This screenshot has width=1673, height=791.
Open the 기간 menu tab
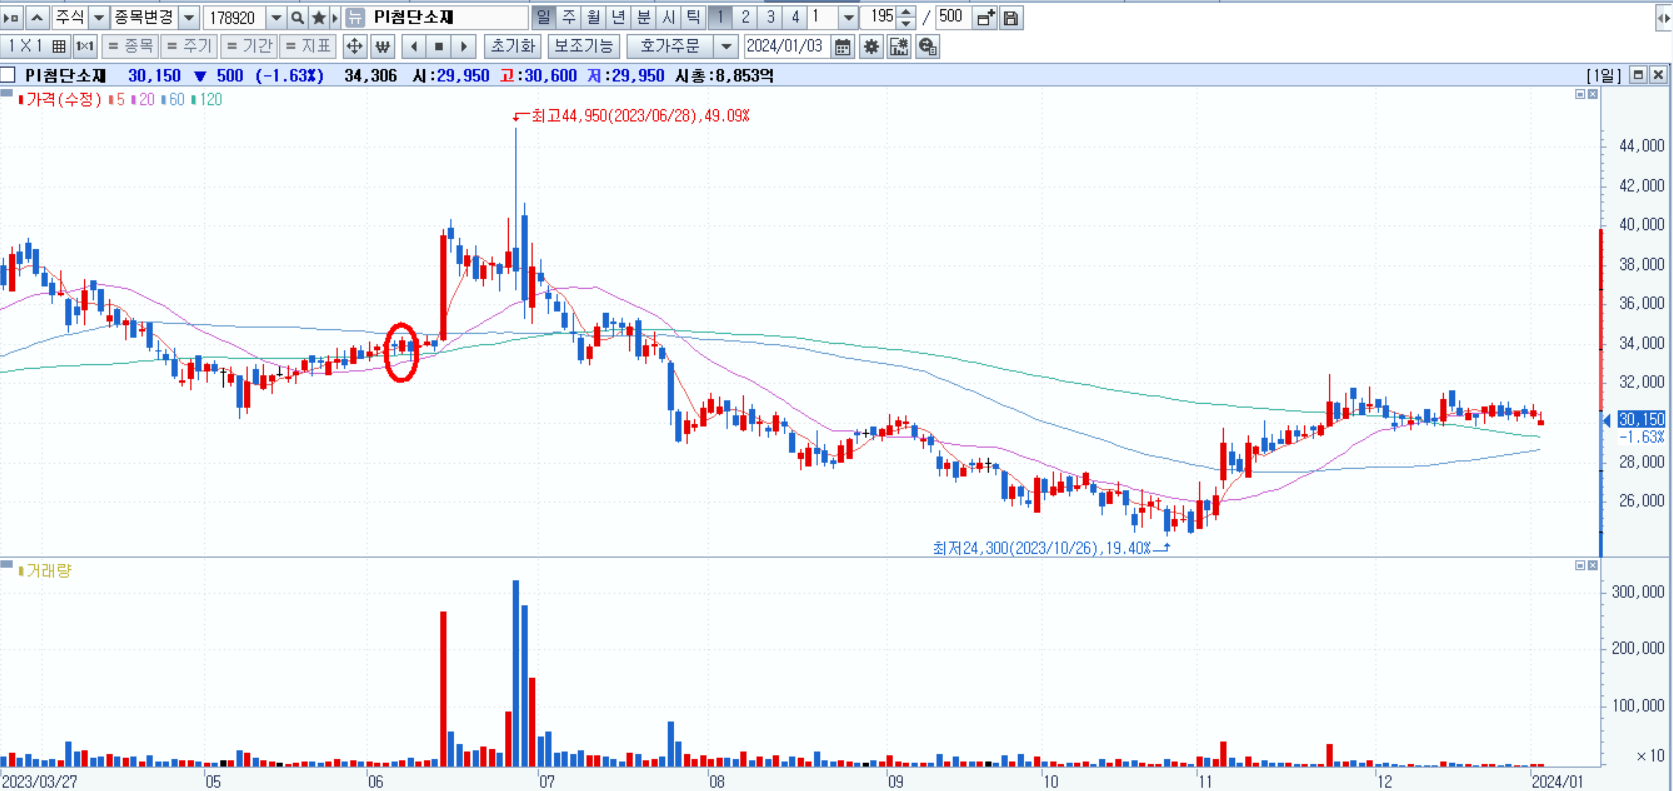[248, 46]
